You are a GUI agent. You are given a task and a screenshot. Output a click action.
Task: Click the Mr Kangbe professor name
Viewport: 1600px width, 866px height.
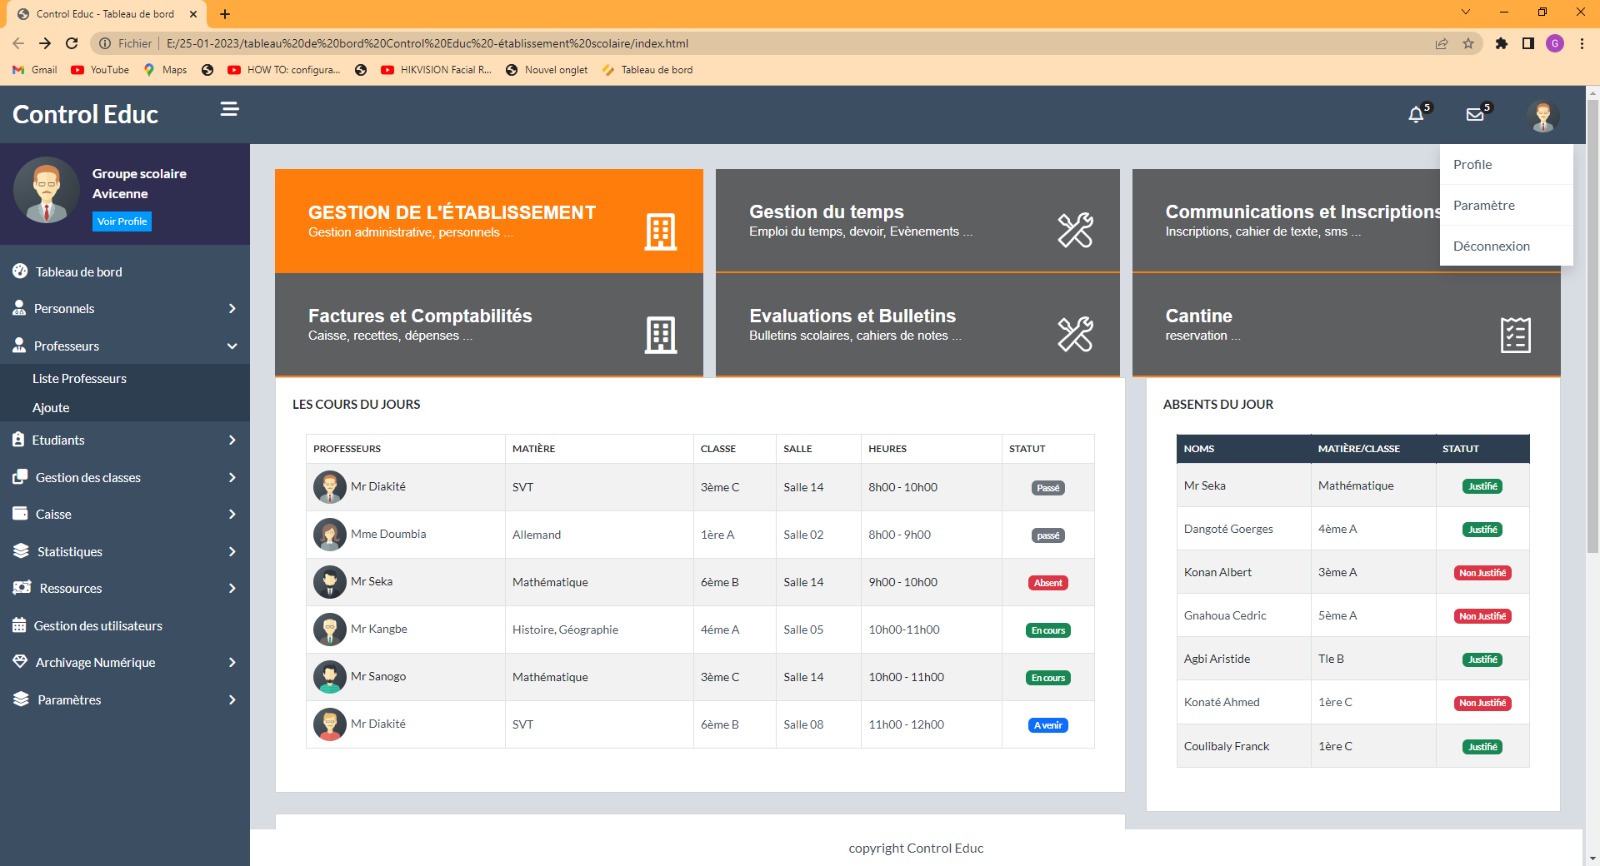point(379,629)
